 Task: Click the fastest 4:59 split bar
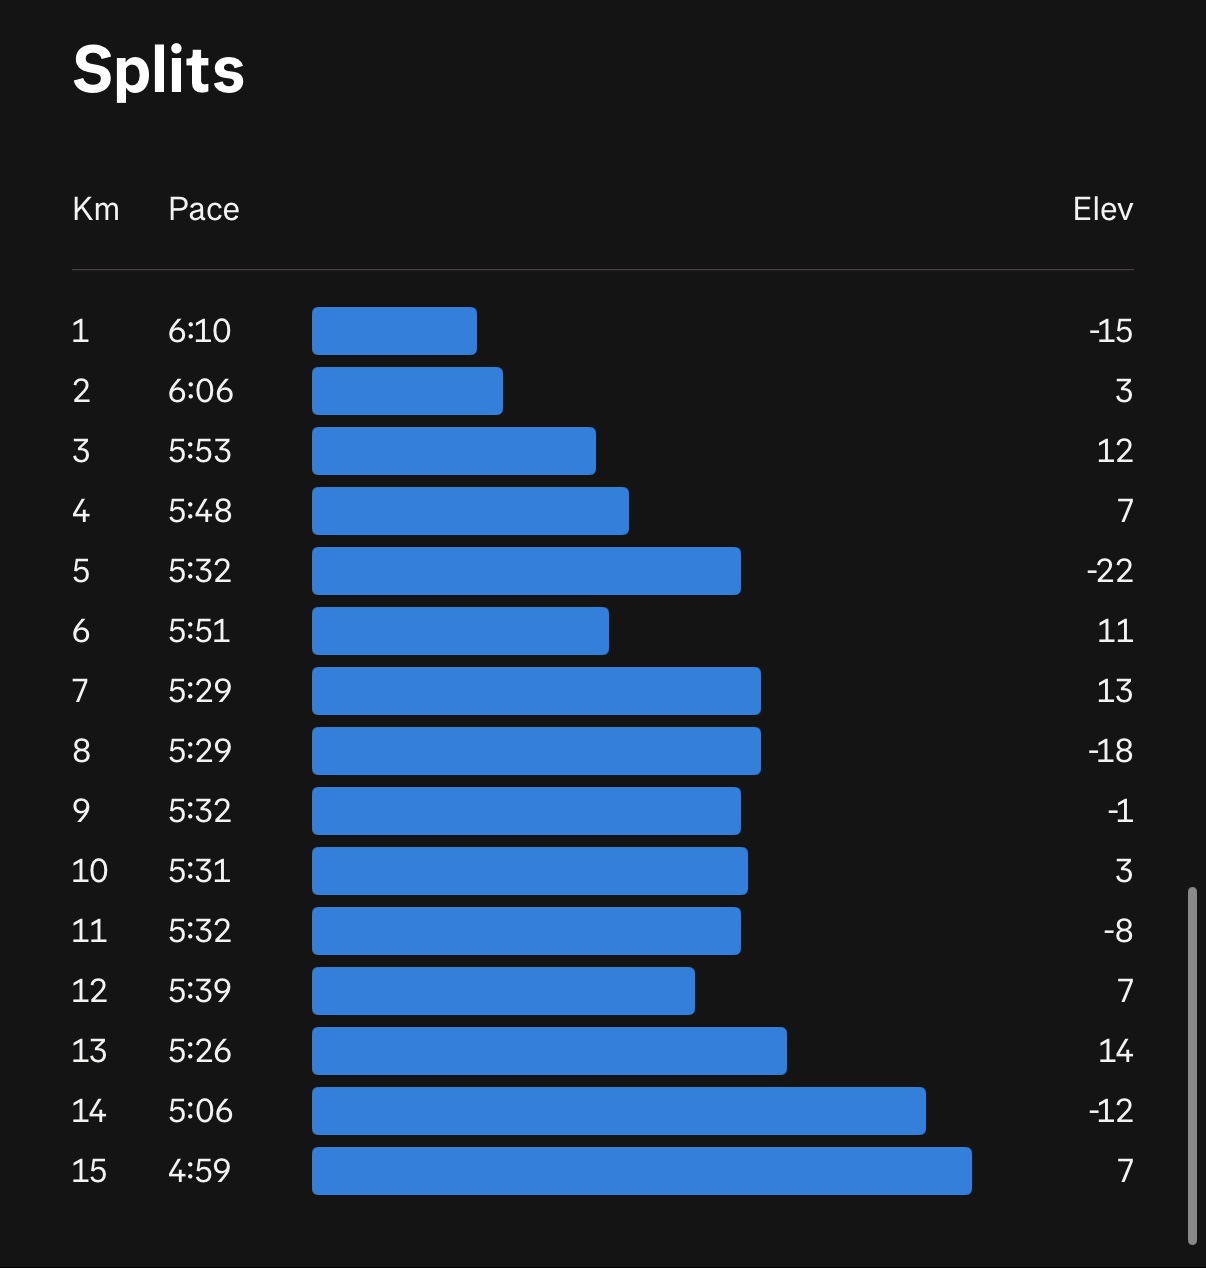tap(642, 1171)
